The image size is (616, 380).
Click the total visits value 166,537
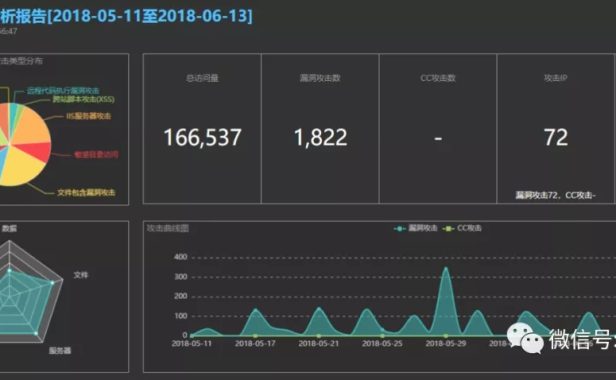tap(202, 138)
